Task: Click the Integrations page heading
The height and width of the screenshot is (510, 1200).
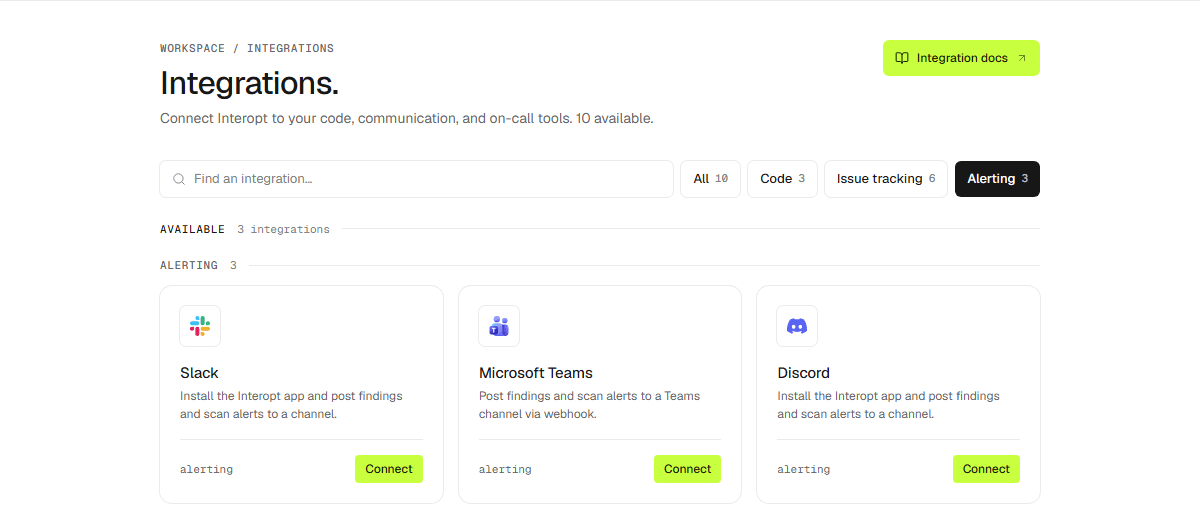Action: (x=249, y=82)
